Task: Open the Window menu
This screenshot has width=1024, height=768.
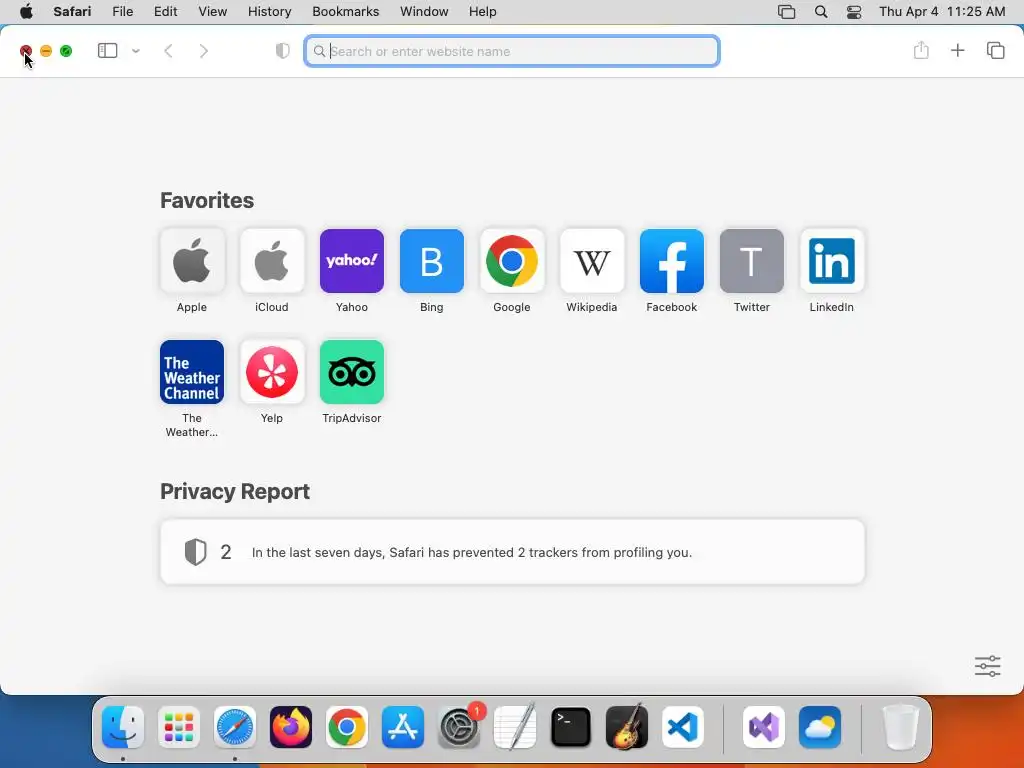Action: tap(424, 12)
